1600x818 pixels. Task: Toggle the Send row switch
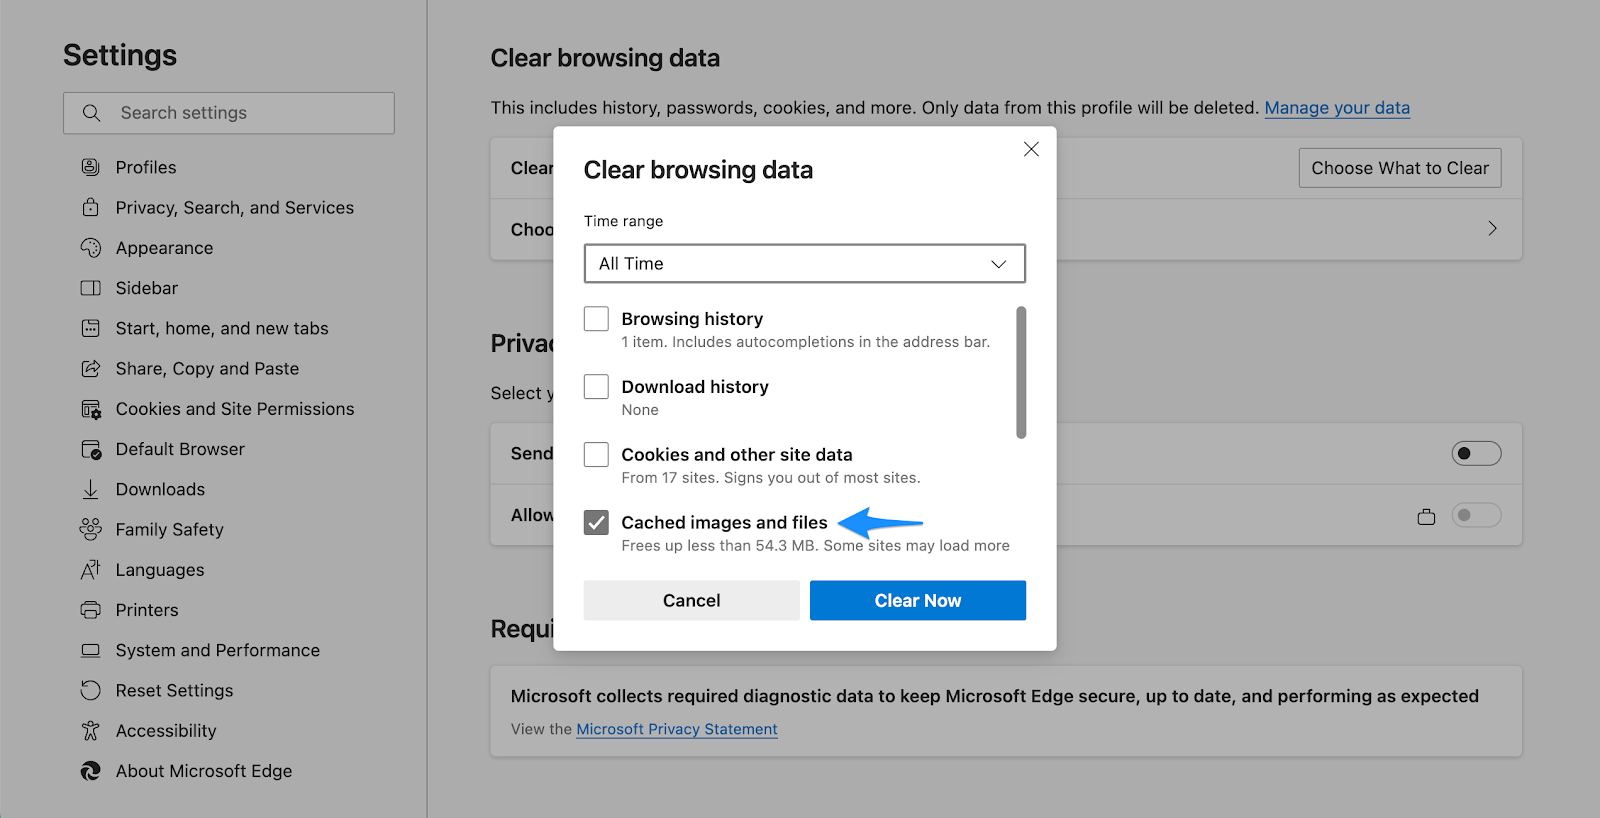[1476, 453]
